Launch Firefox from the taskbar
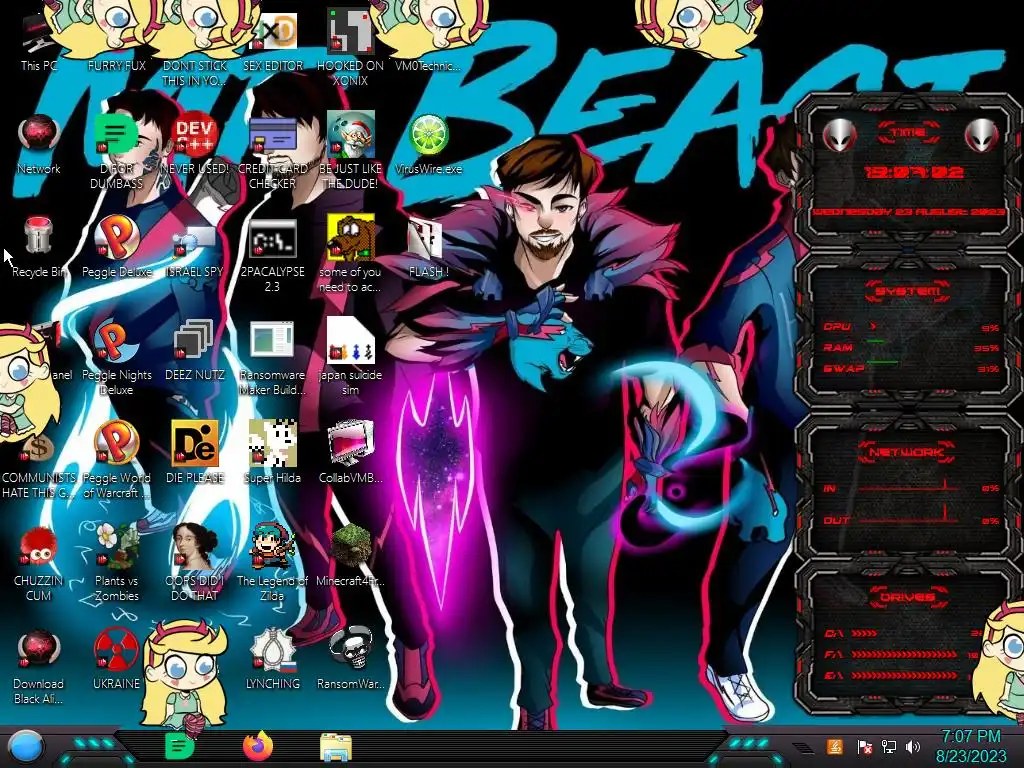This screenshot has width=1024, height=768. [x=258, y=746]
